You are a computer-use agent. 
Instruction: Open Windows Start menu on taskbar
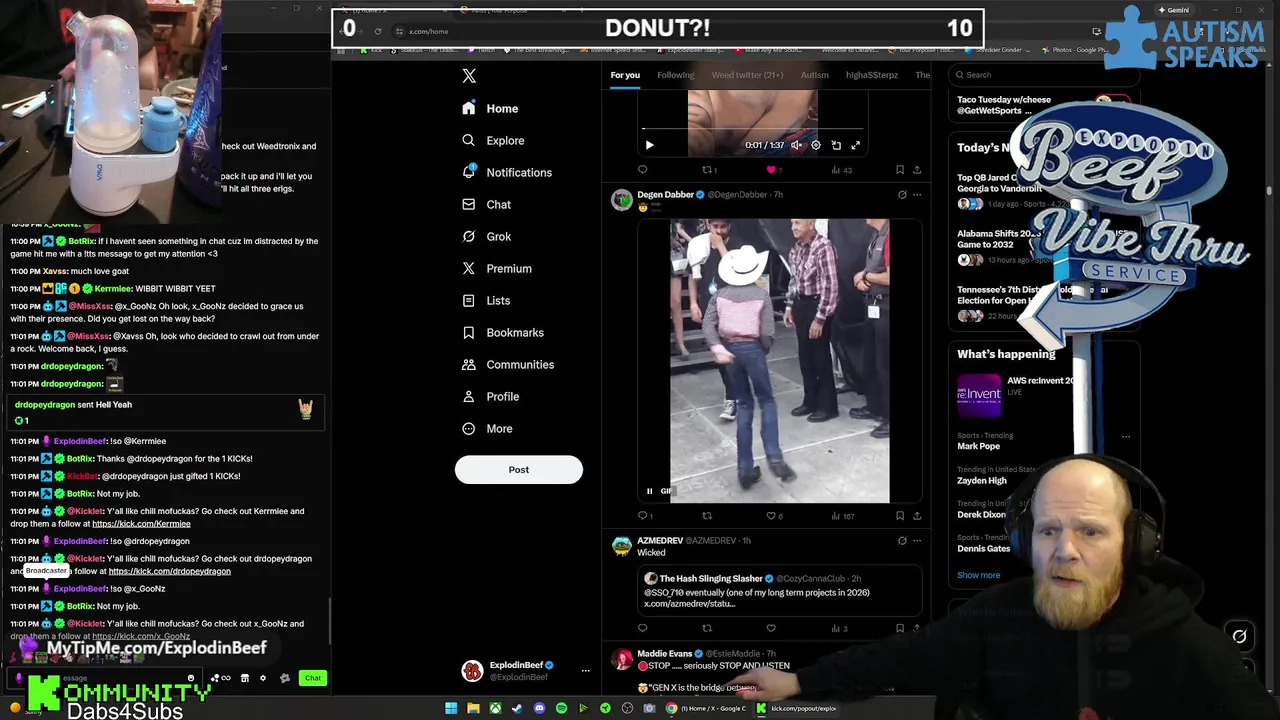pos(451,708)
